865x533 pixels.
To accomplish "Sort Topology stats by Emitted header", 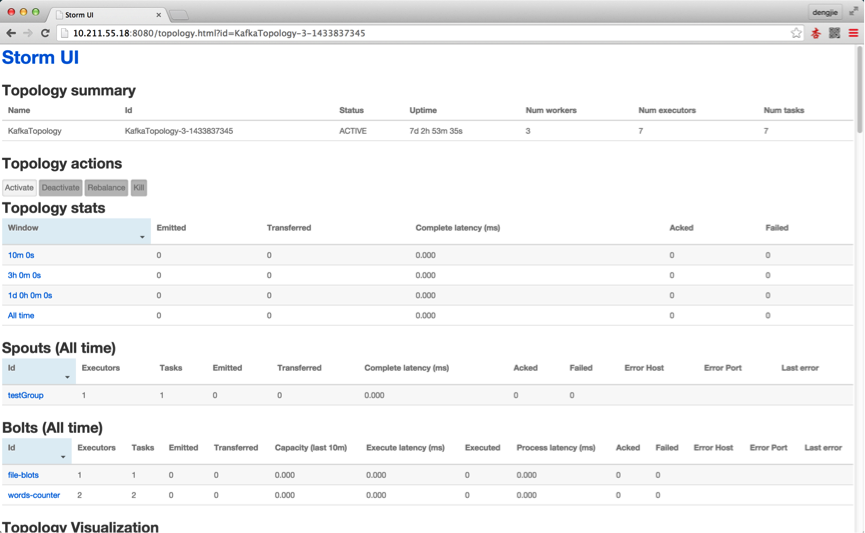I will [x=171, y=227].
